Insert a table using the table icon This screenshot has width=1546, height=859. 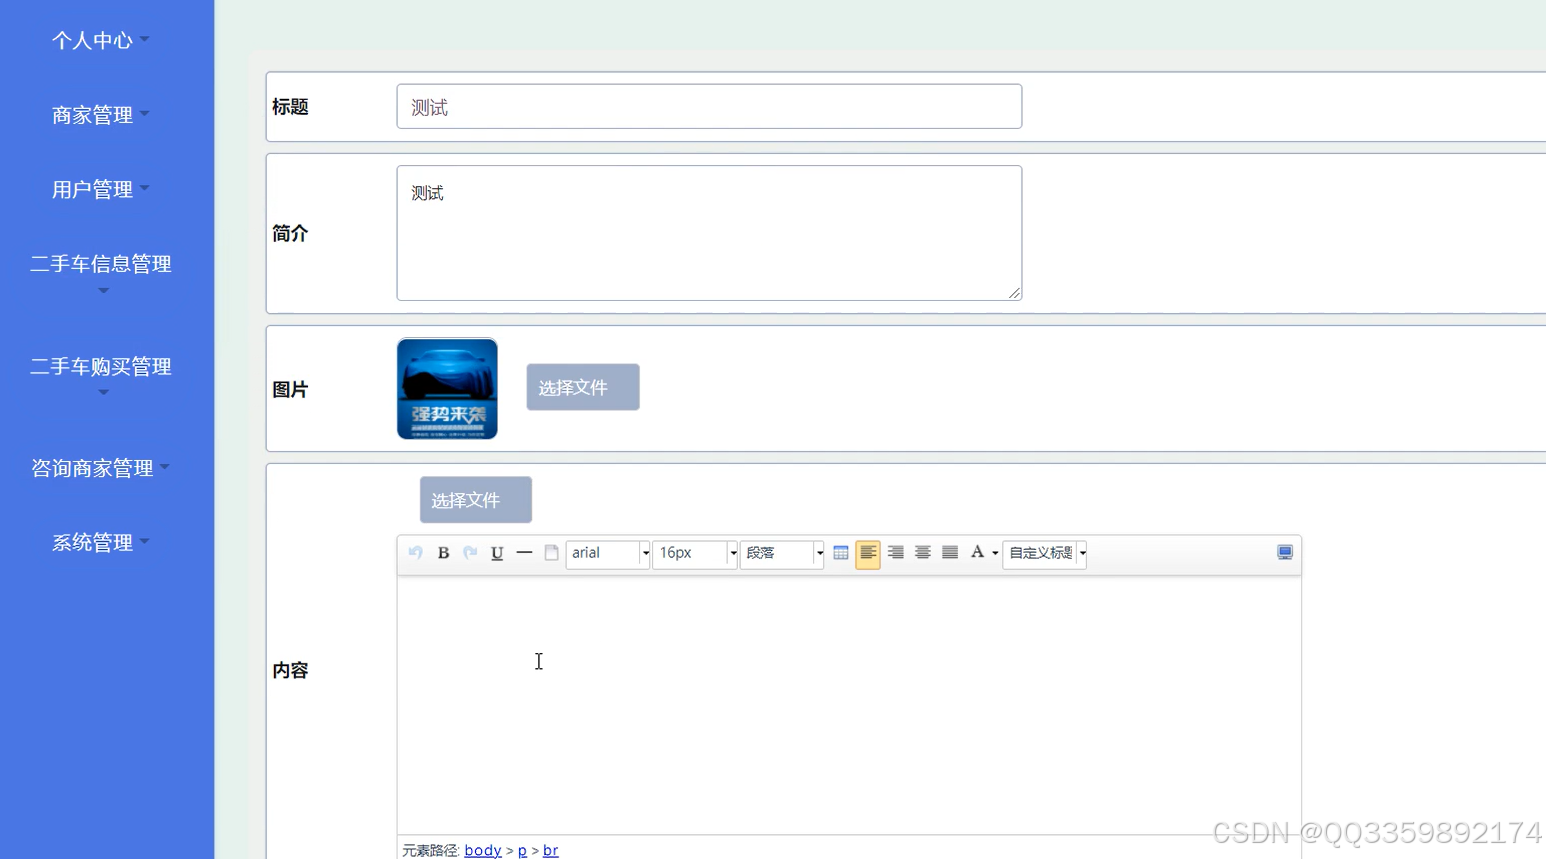tap(841, 552)
